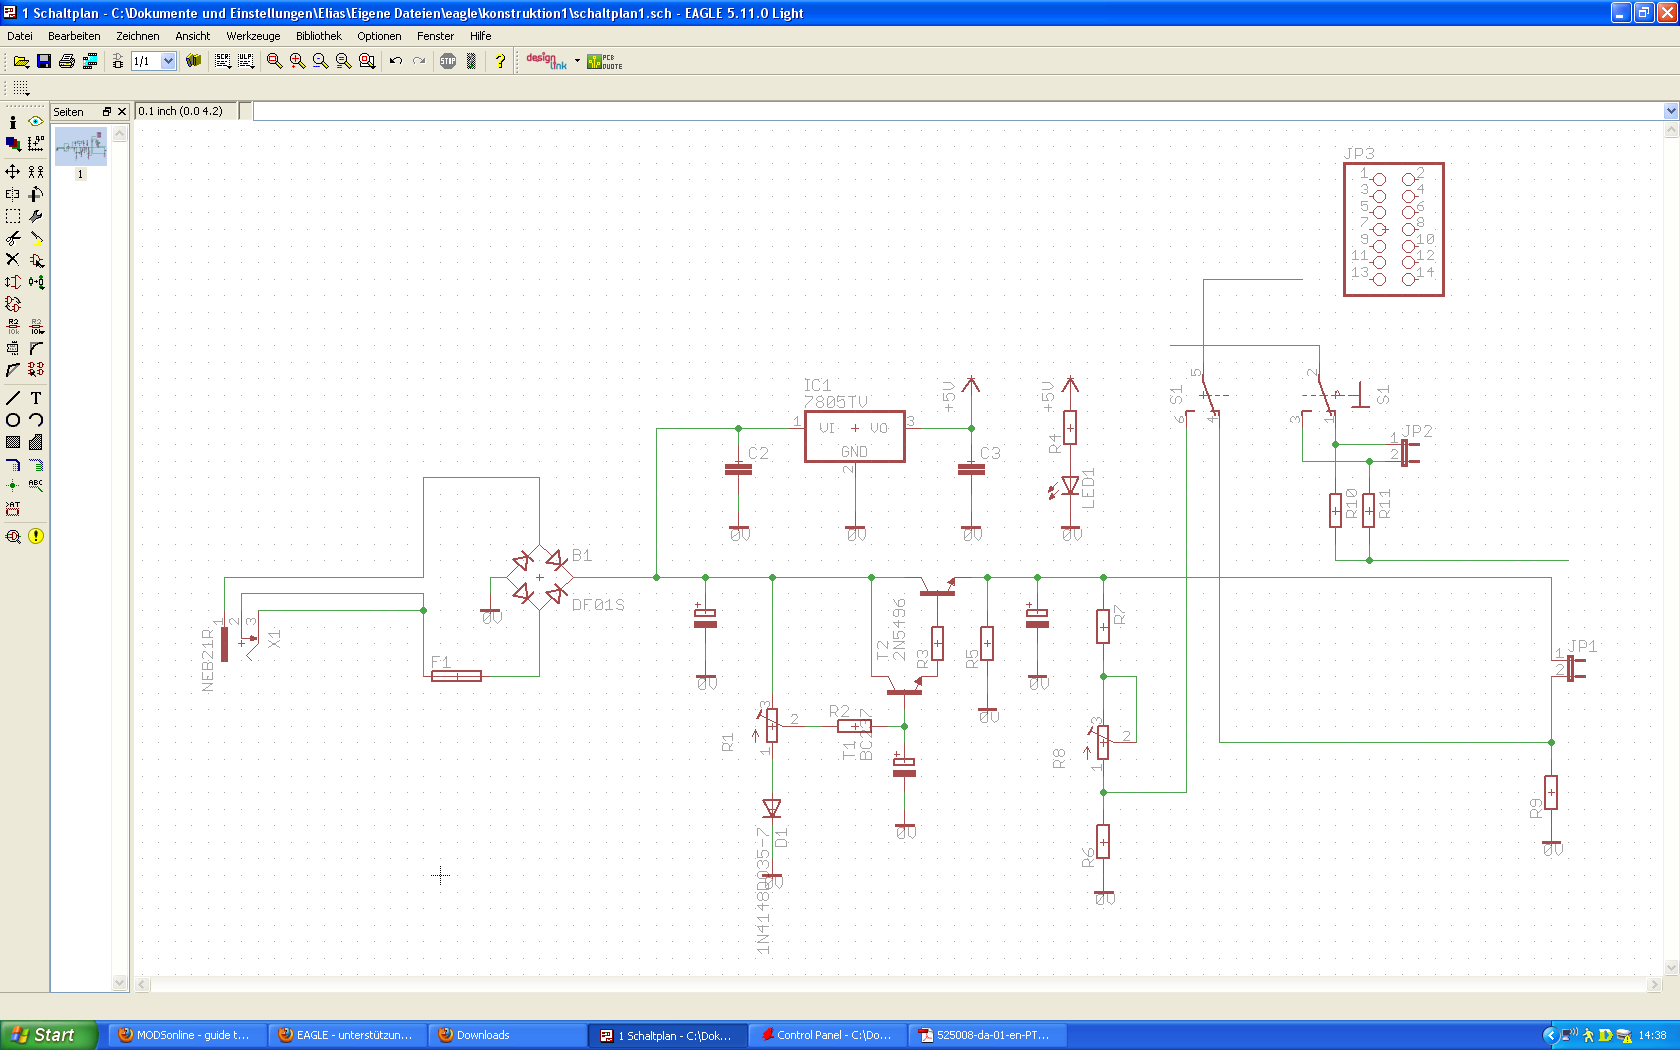Save the schematic with the floppy icon
Viewport: 1680px width, 1050px height.
(44, 61)
